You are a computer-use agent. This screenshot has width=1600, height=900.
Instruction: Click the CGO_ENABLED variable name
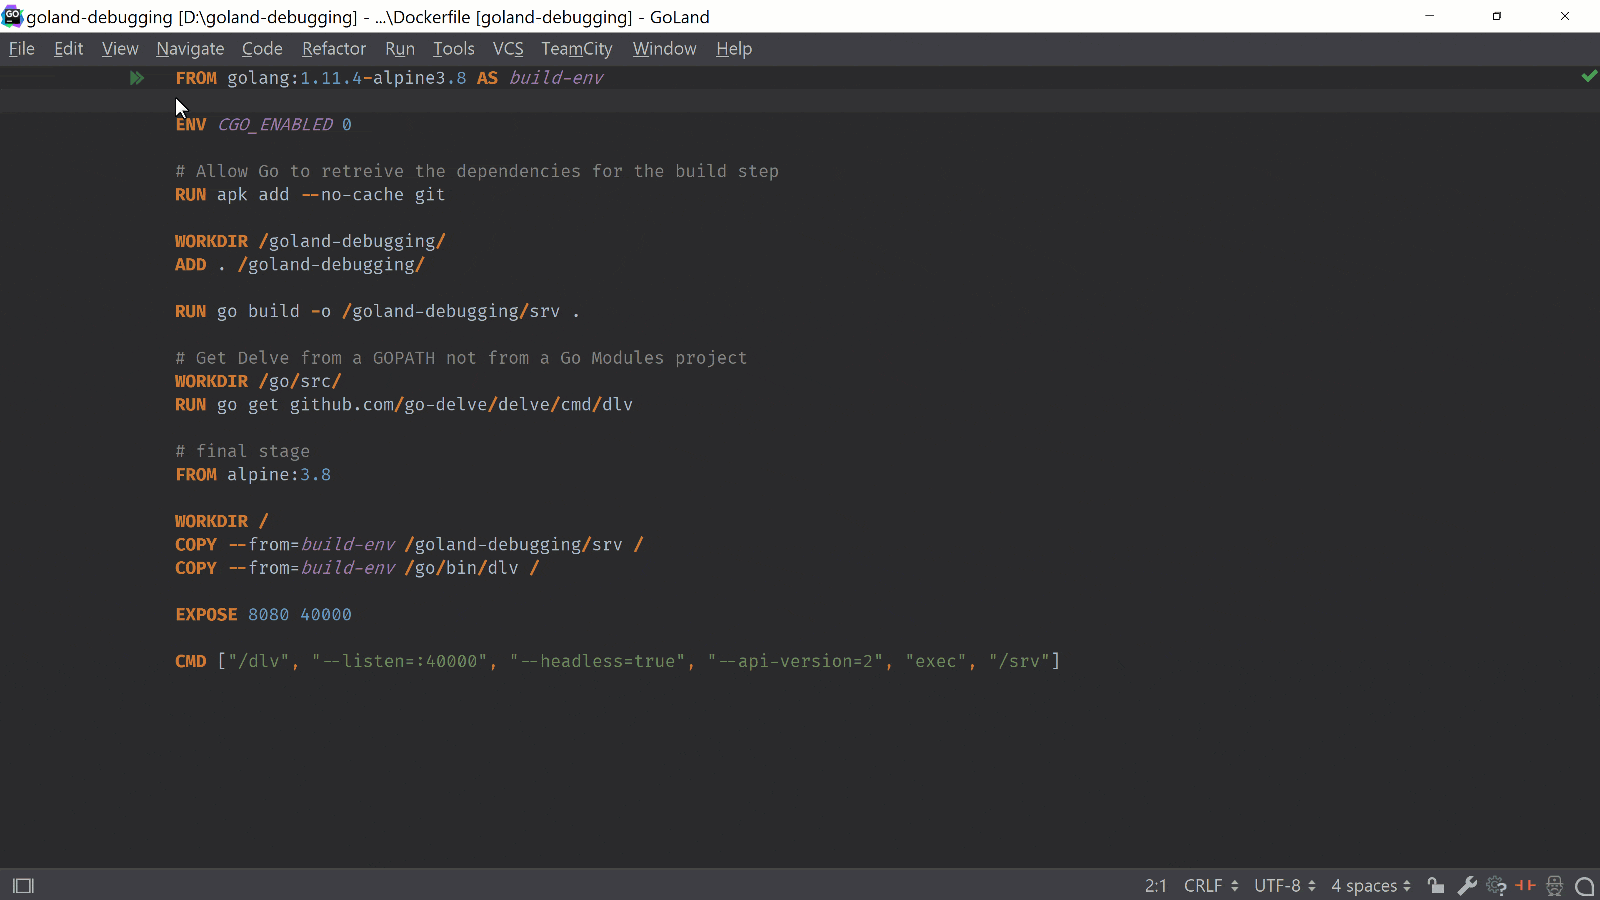click(275, 125)
